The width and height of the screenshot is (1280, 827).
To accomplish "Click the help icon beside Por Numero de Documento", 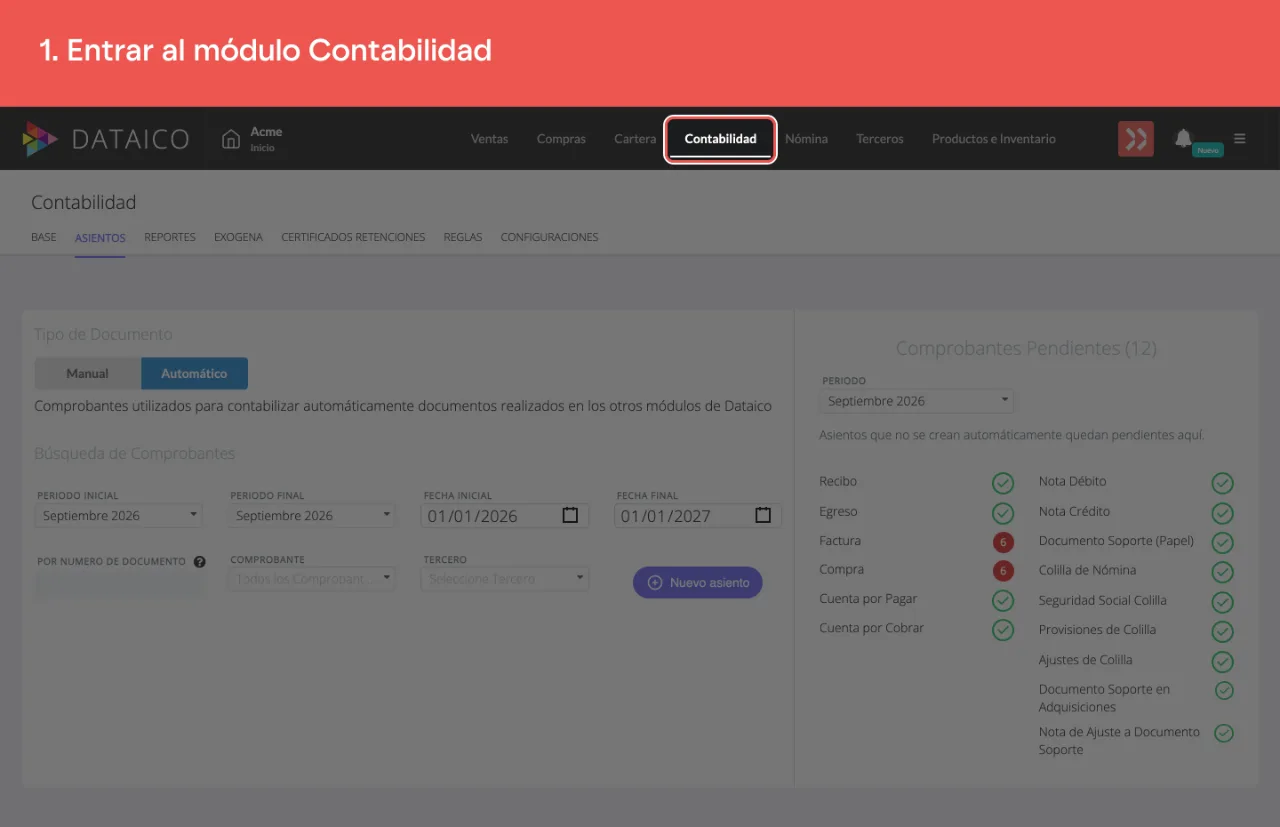I will coord(200,562).
